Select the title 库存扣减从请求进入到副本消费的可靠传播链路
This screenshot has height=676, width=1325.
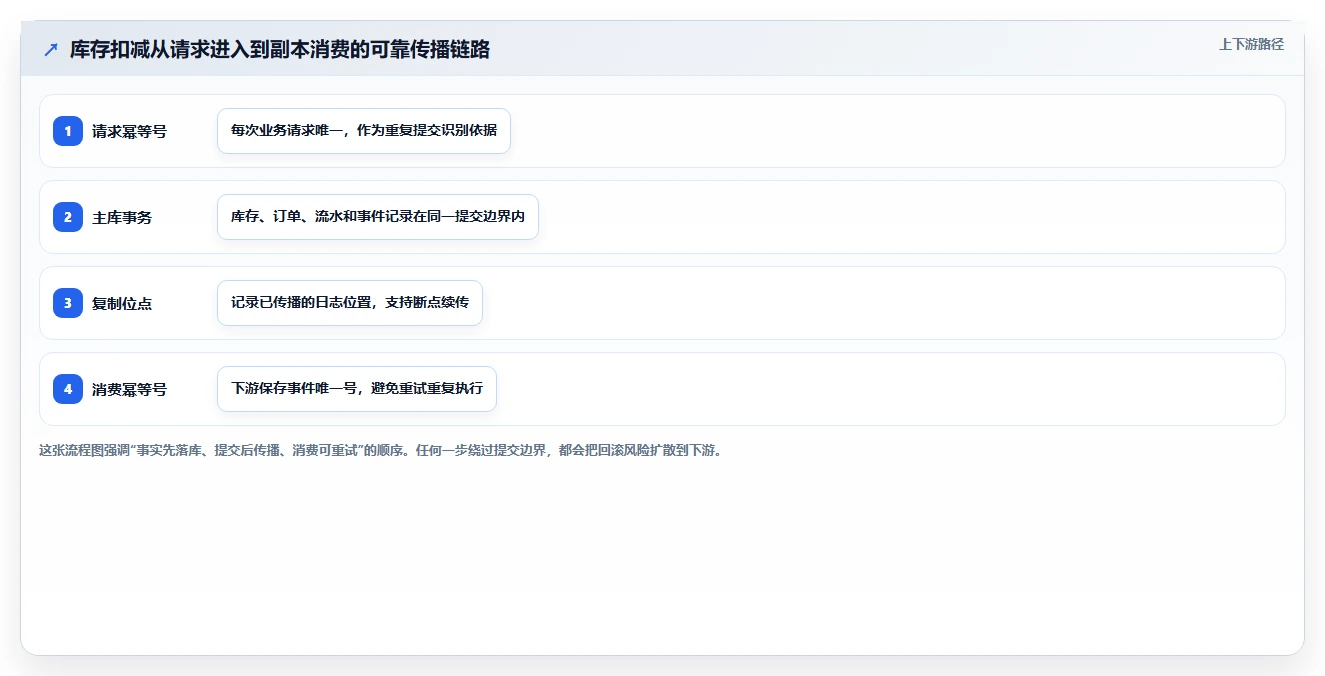[280, 50]
